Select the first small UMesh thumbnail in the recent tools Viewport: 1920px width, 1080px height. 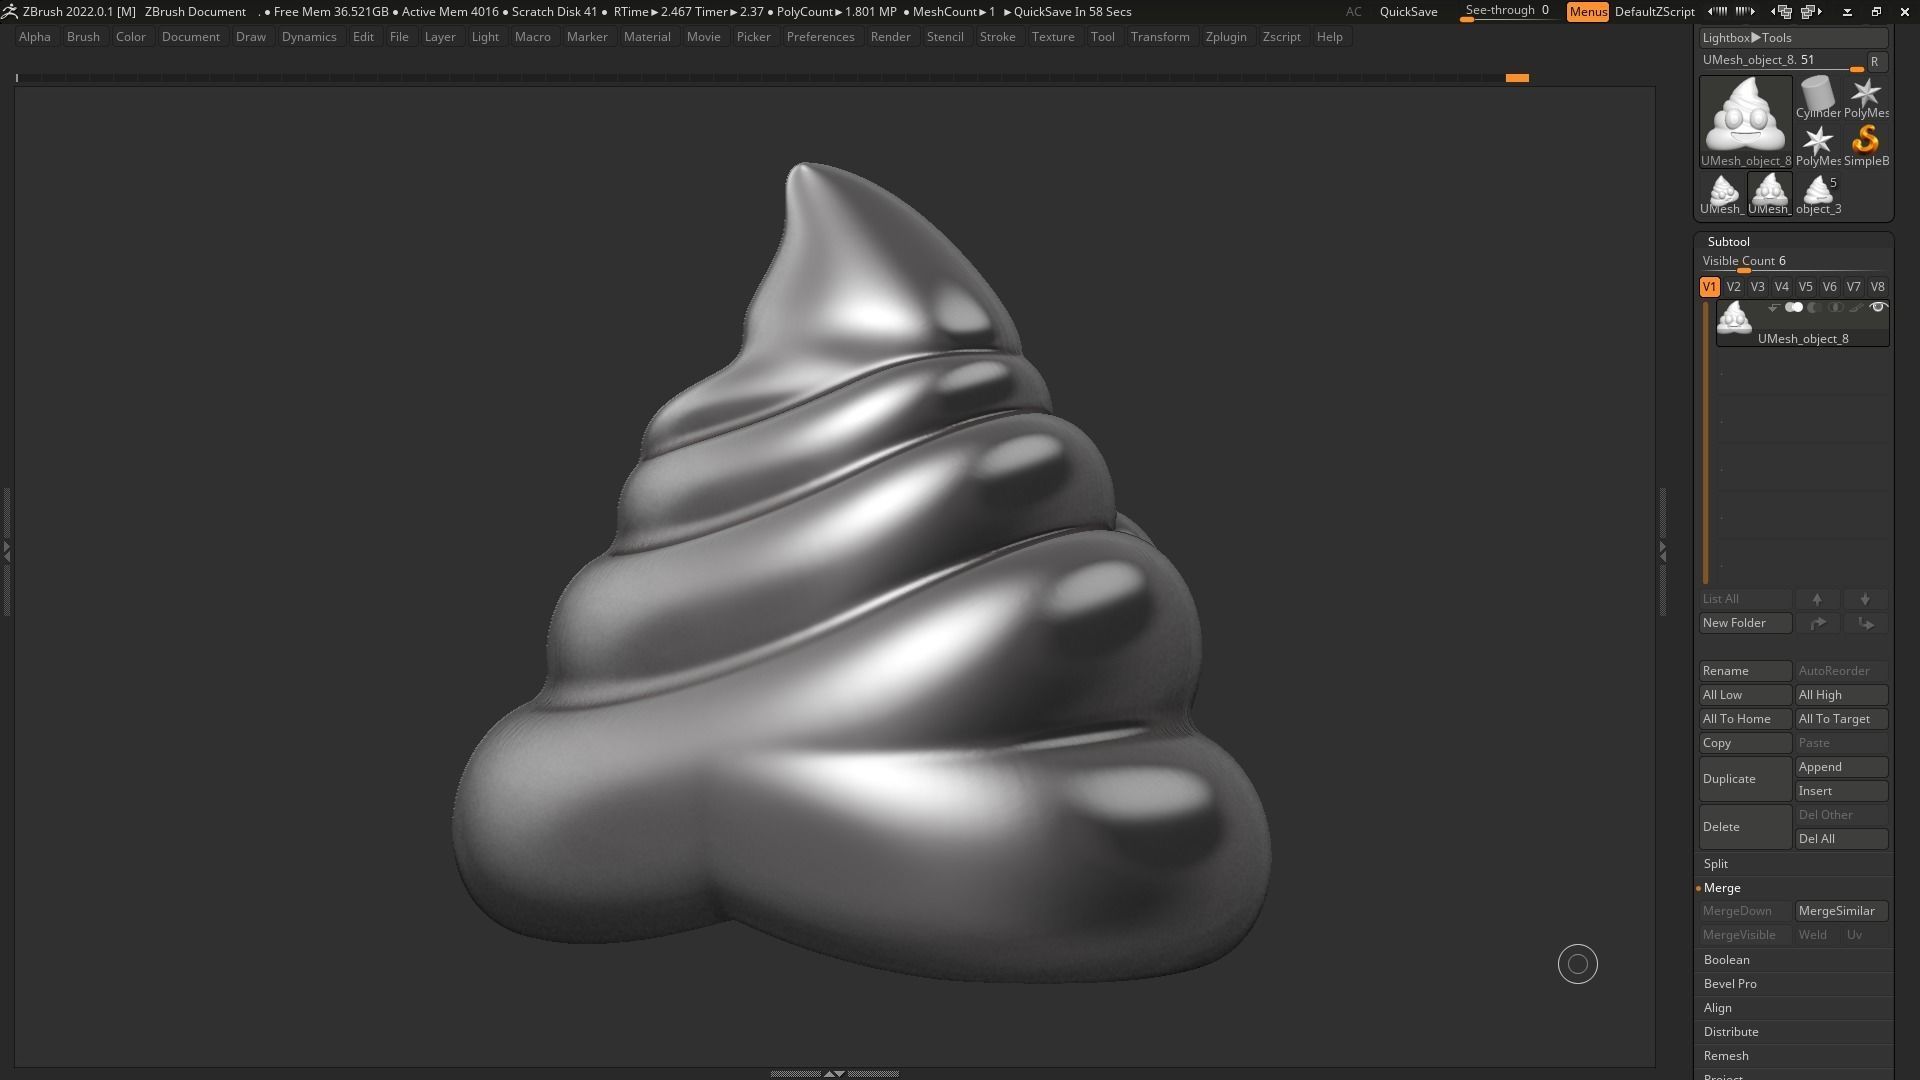click(x=1722, y=194)
